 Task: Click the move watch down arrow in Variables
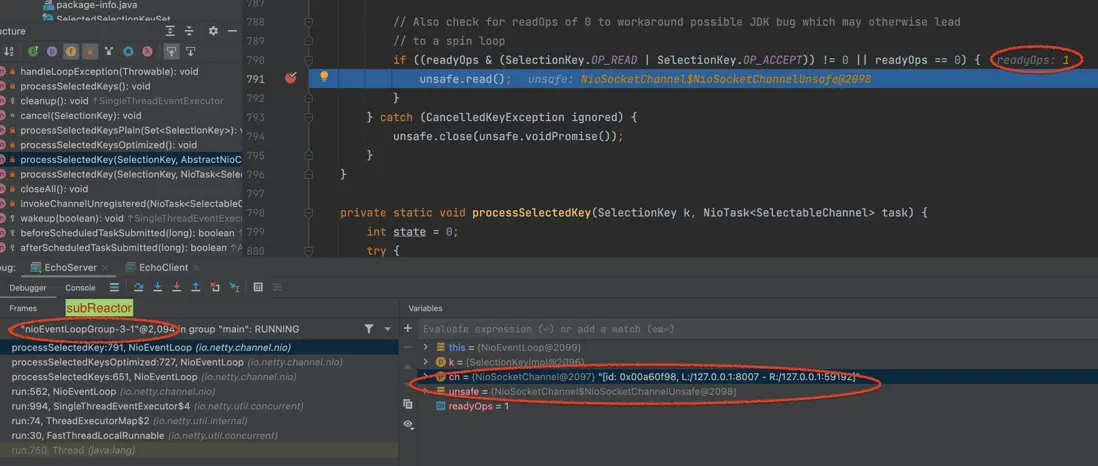click(x=408, y=385)
